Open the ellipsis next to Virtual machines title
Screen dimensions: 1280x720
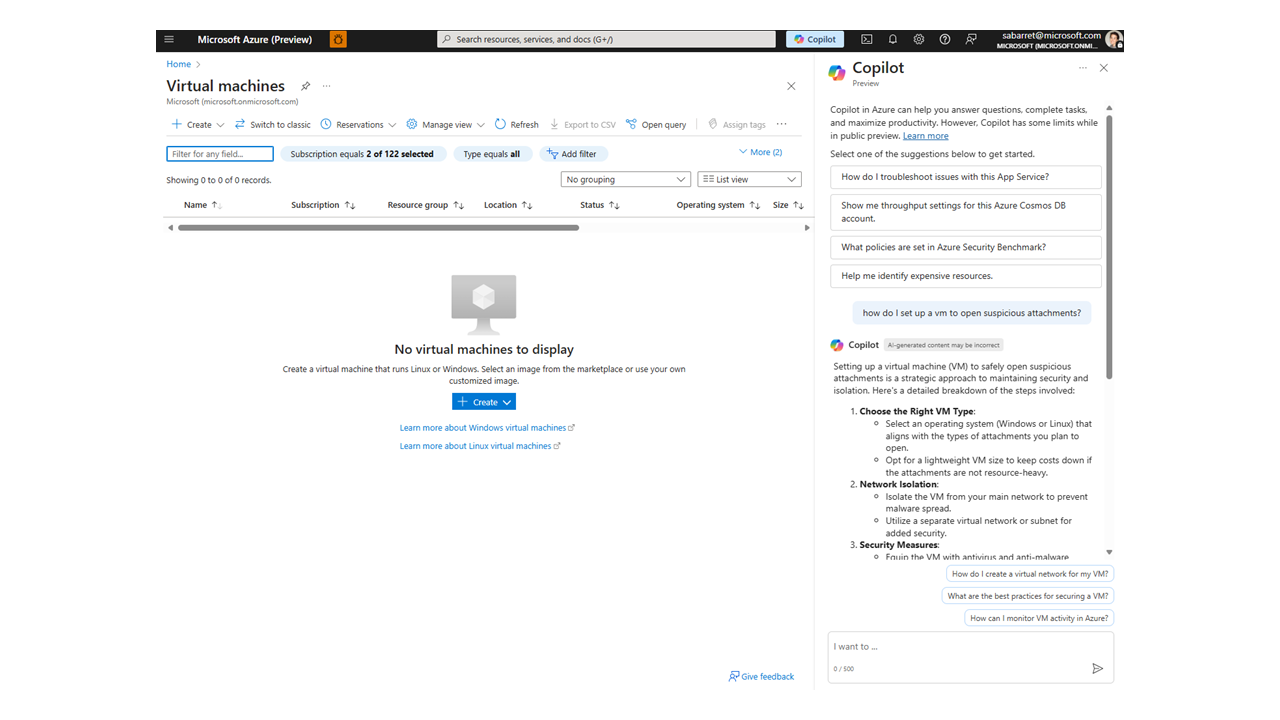326,86
